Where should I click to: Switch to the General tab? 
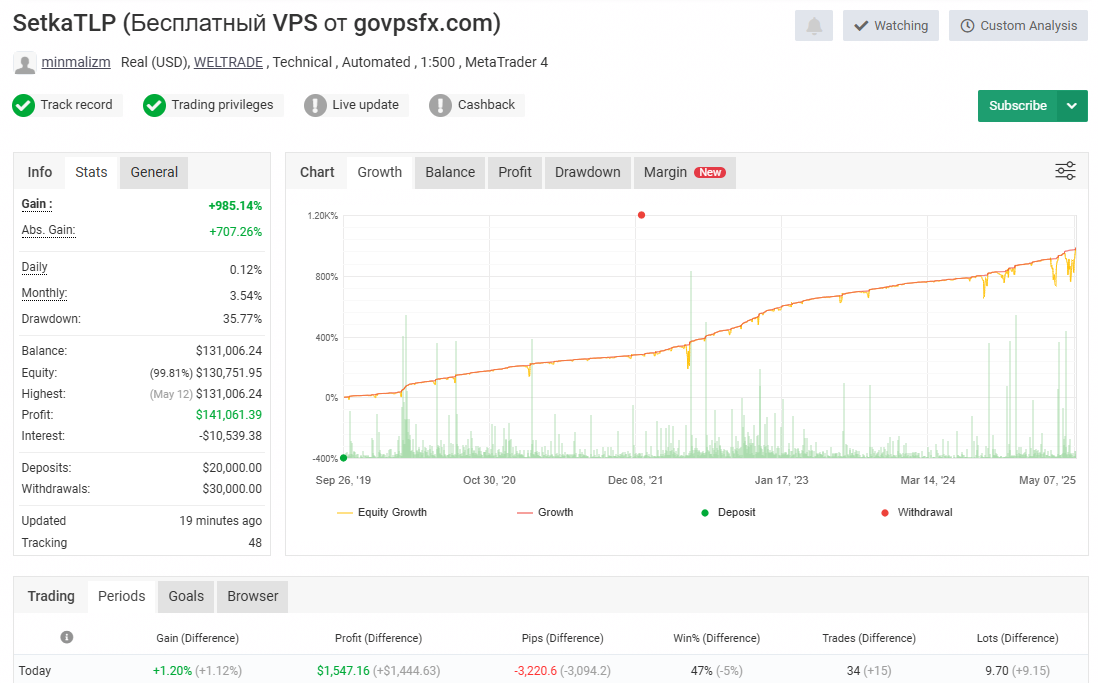click(154, 172)
